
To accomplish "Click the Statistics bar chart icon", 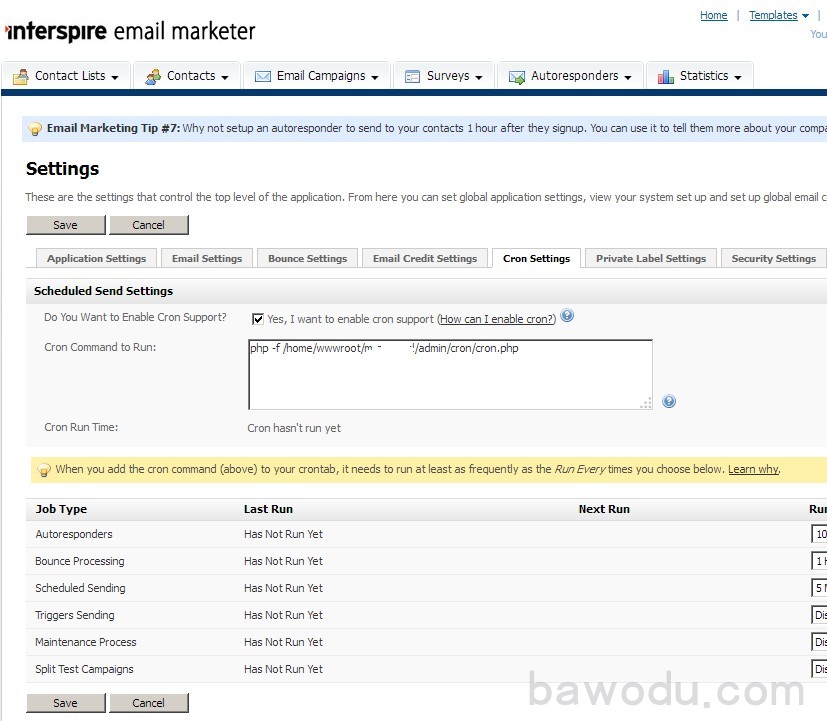I will click(x=666, y=77).
